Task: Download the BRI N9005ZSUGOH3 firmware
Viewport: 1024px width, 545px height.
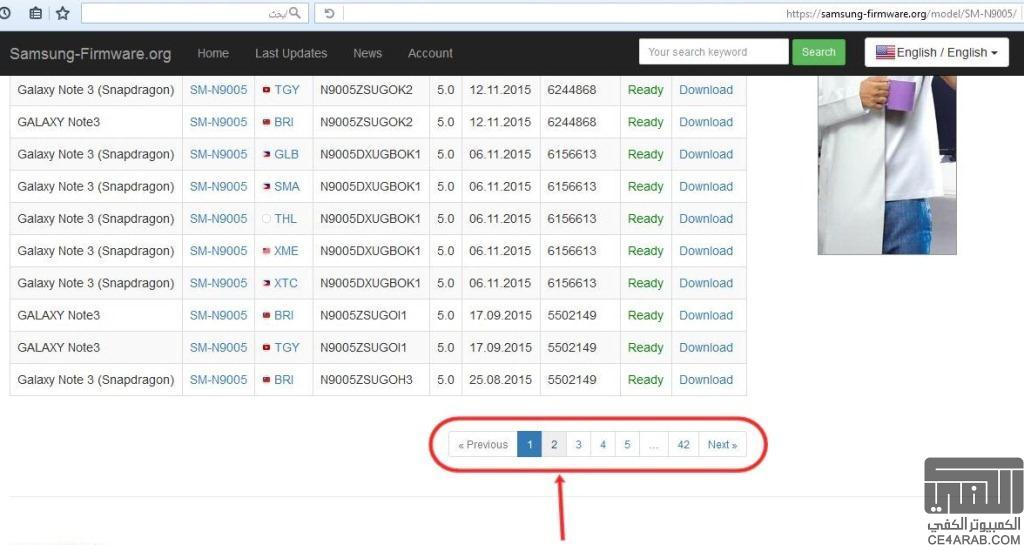Action: click(x=706, y=380)
